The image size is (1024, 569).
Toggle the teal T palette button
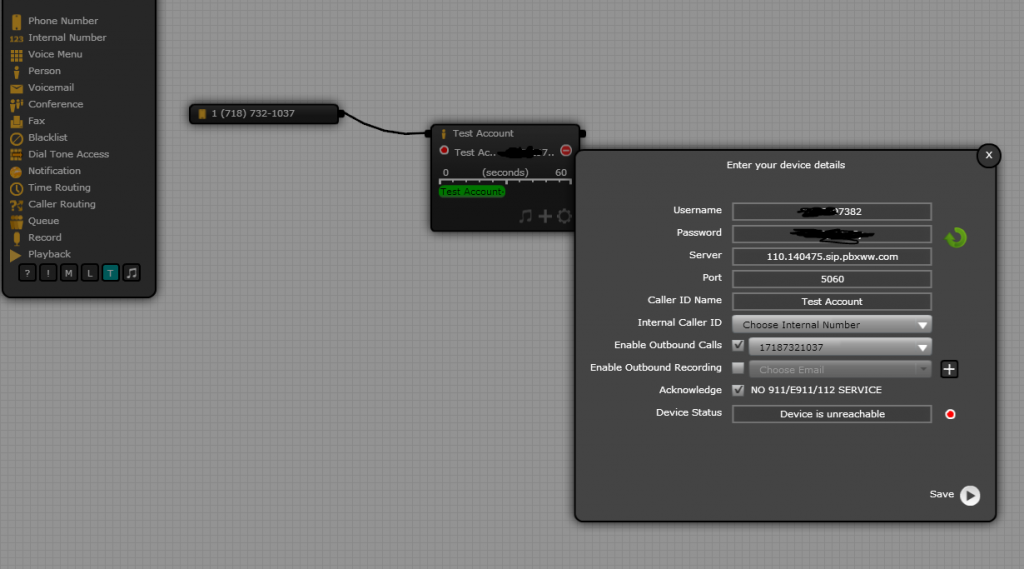tap(110, 273)
